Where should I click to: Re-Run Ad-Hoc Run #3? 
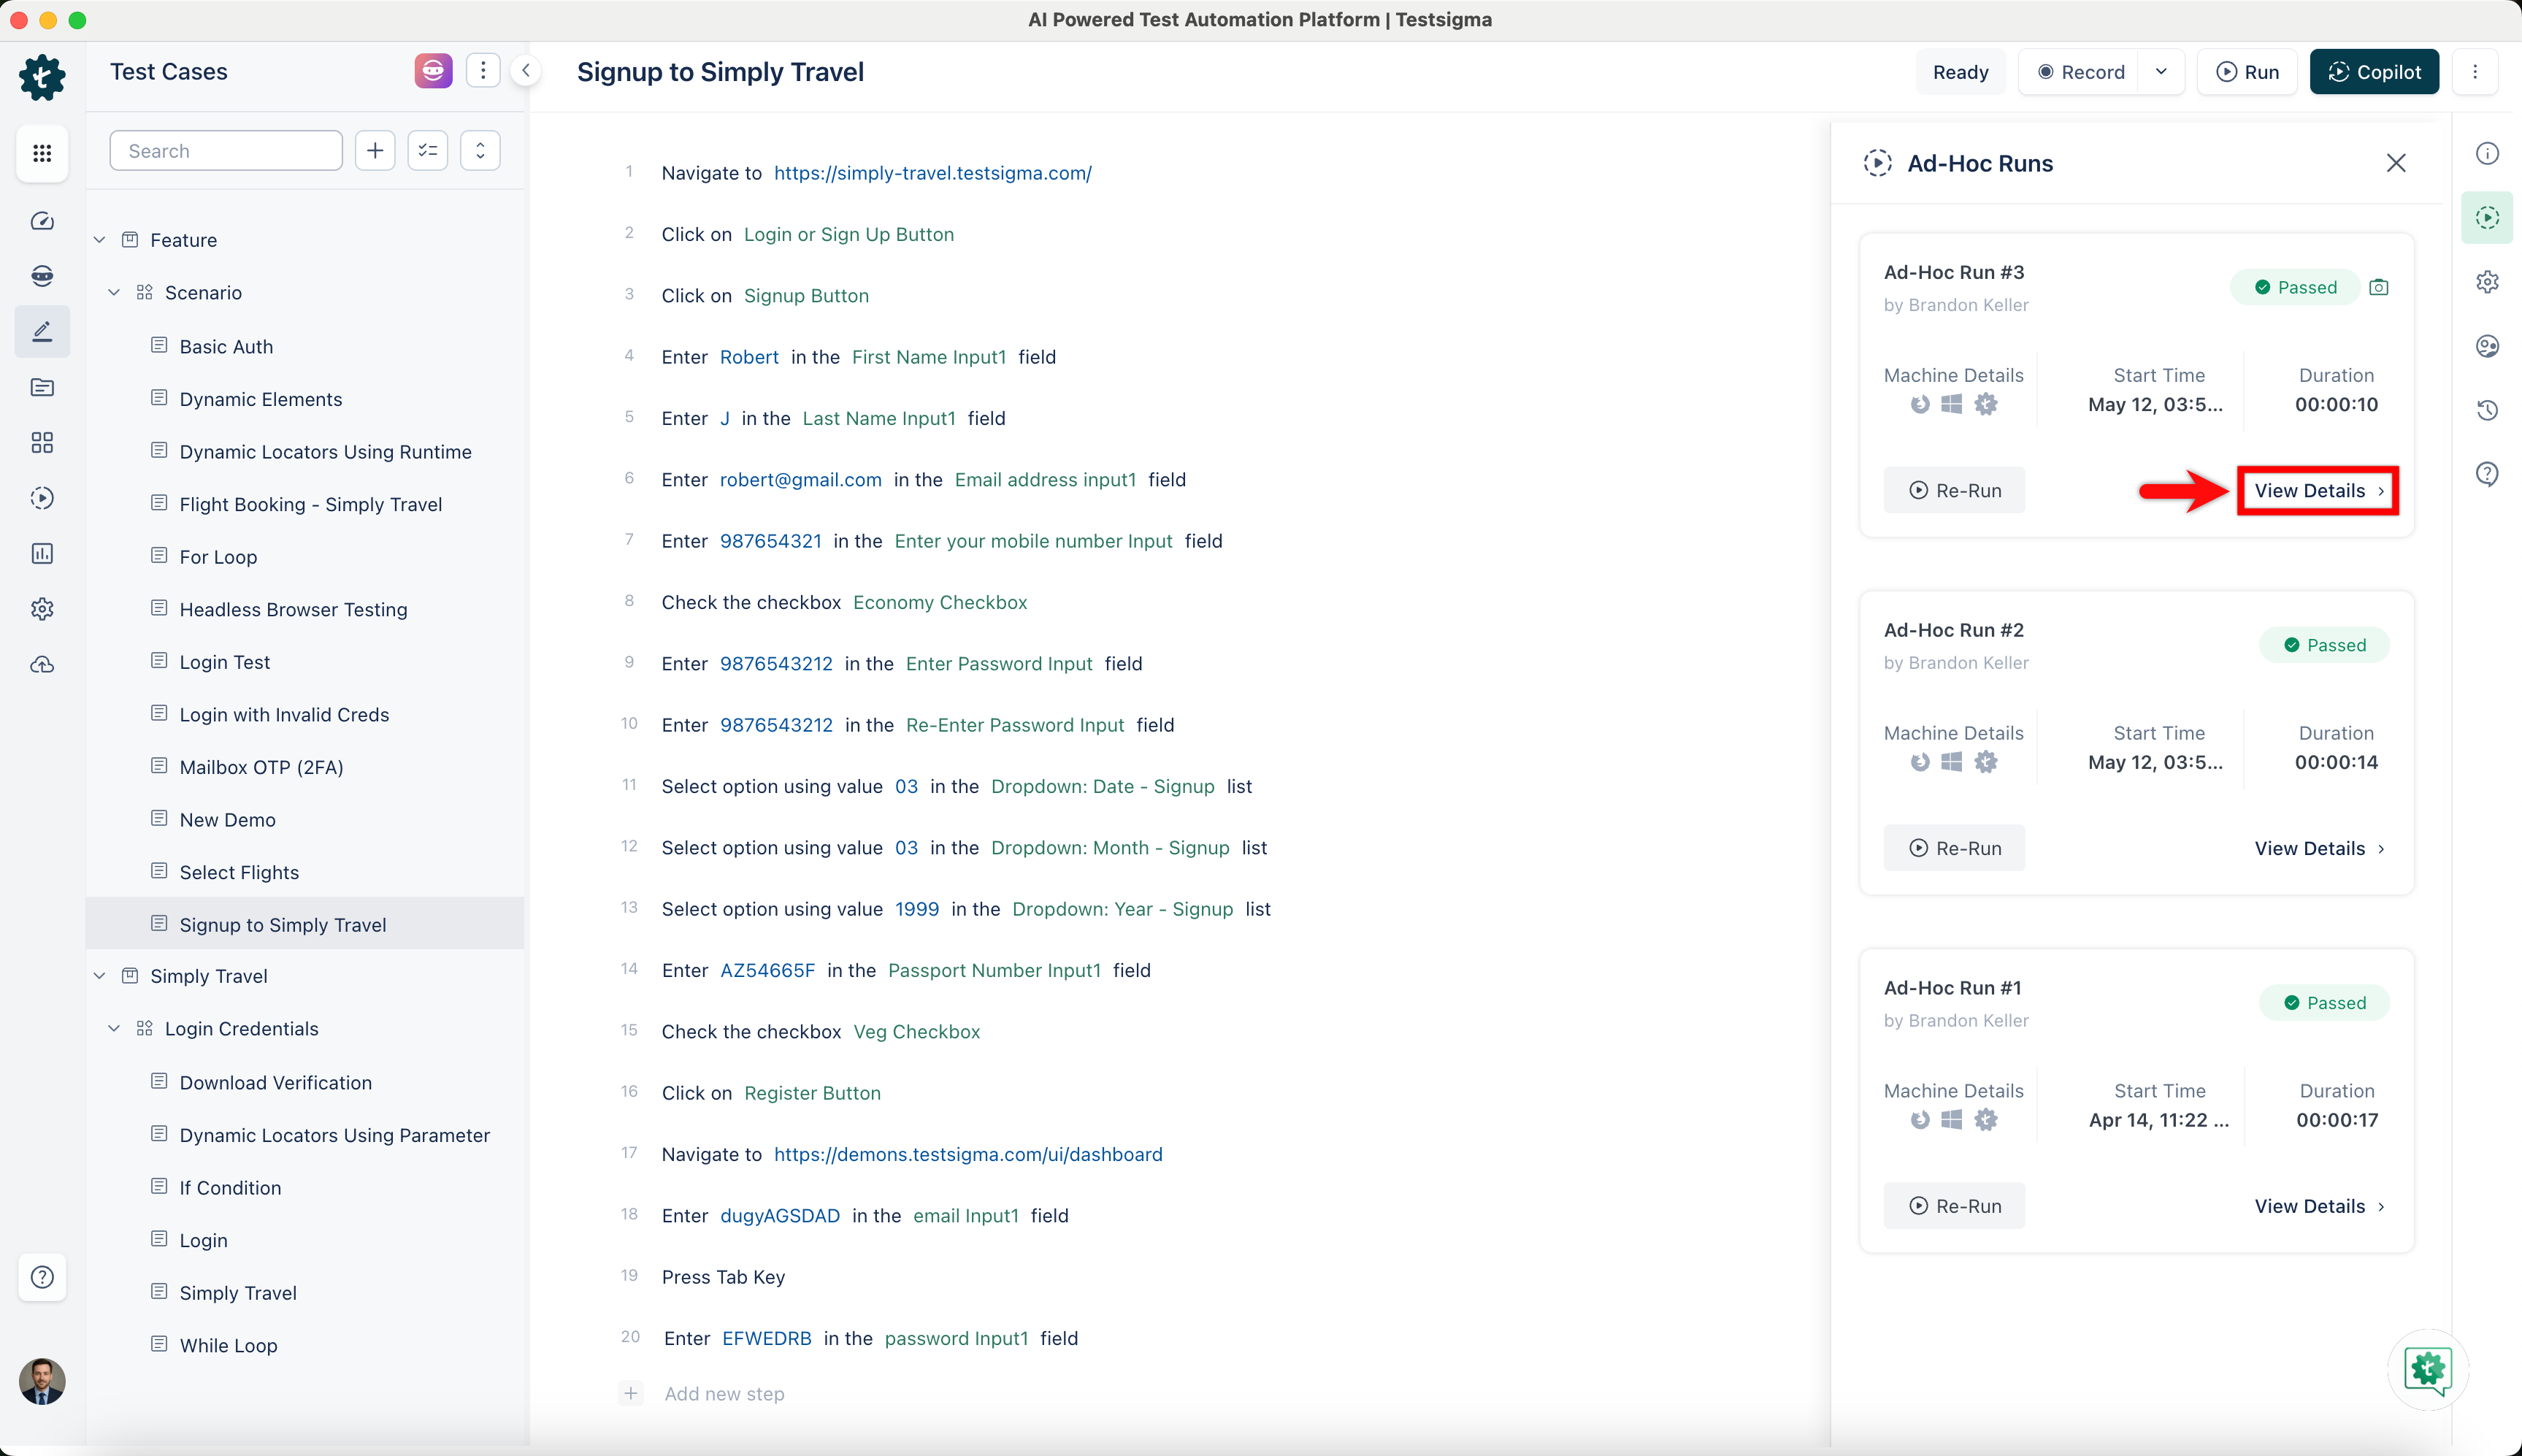(x=1954, y=490)
